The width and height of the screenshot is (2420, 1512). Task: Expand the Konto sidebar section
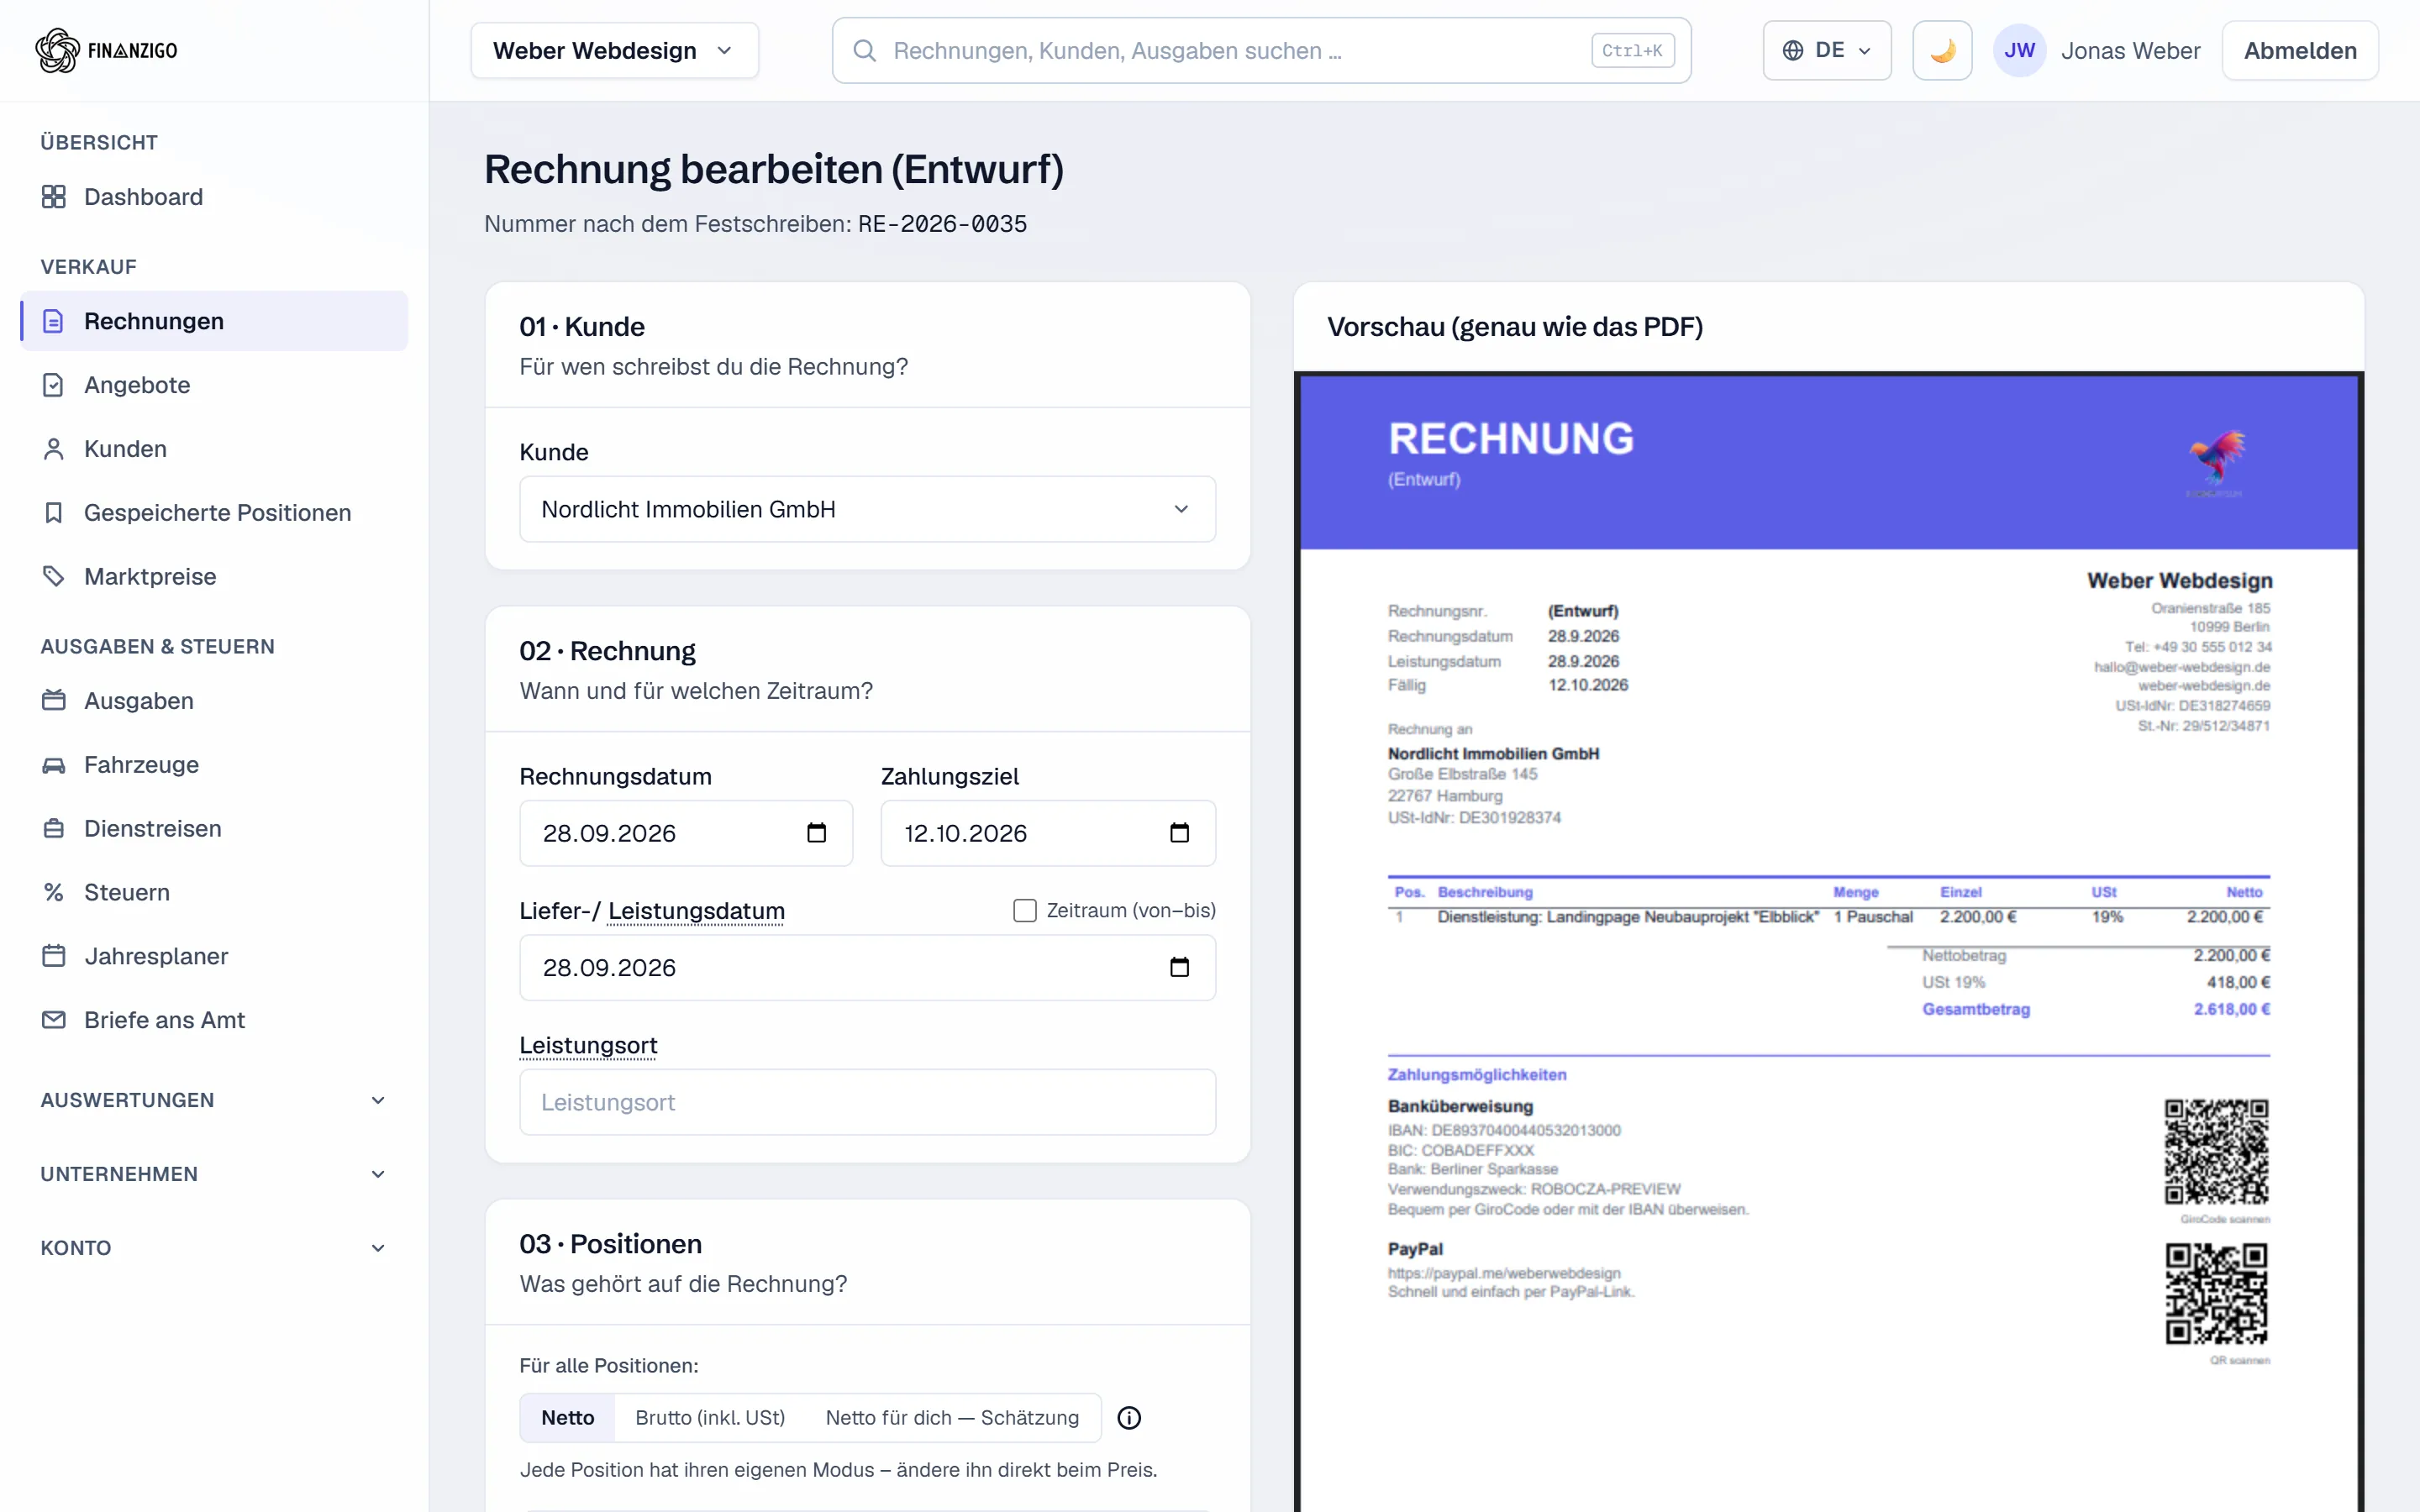tap(214, 1248)
